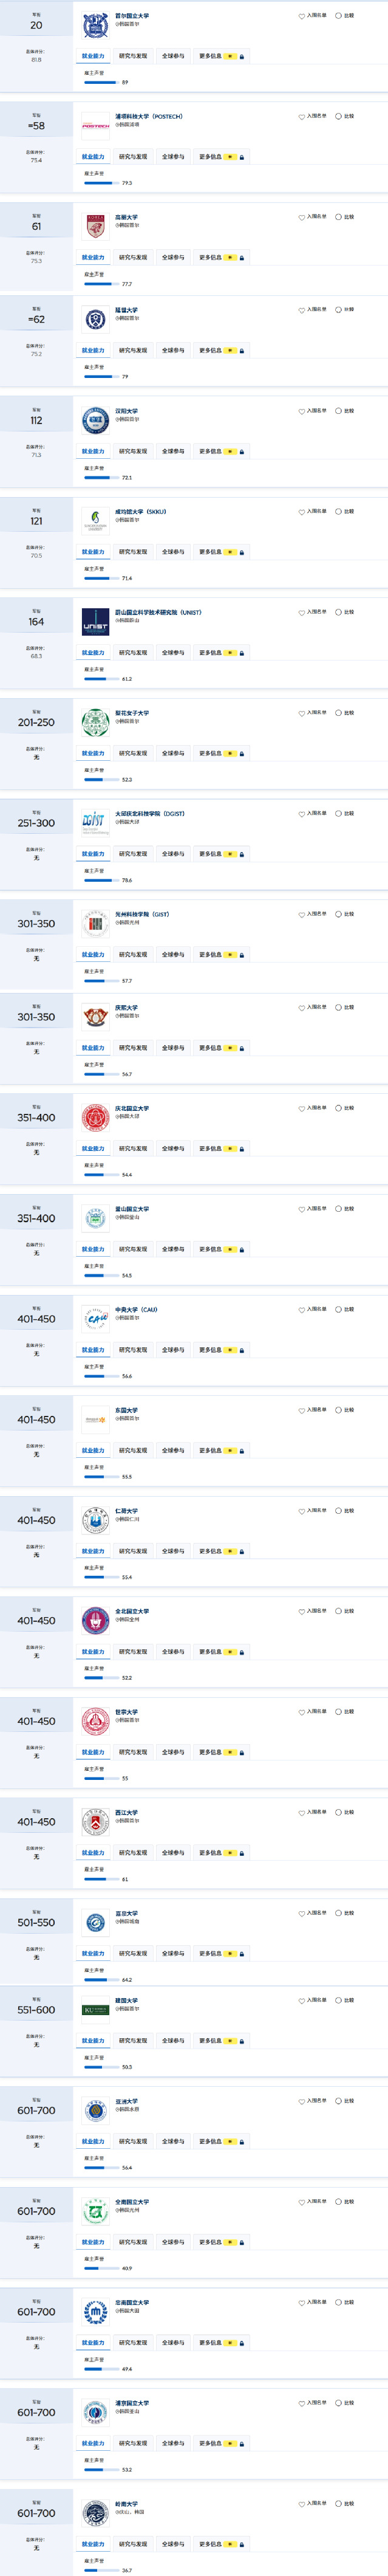Click the lock icon in 延世大学 row
This screenshot has height=2576, width=388.
pos(242,351)
